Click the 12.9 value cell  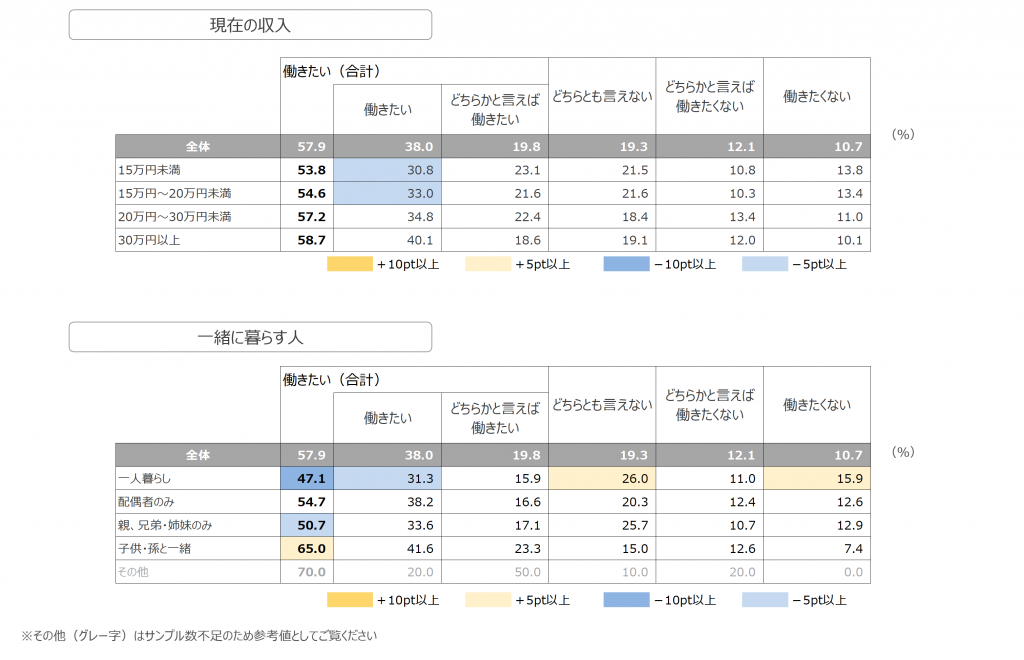click(817, 526)
